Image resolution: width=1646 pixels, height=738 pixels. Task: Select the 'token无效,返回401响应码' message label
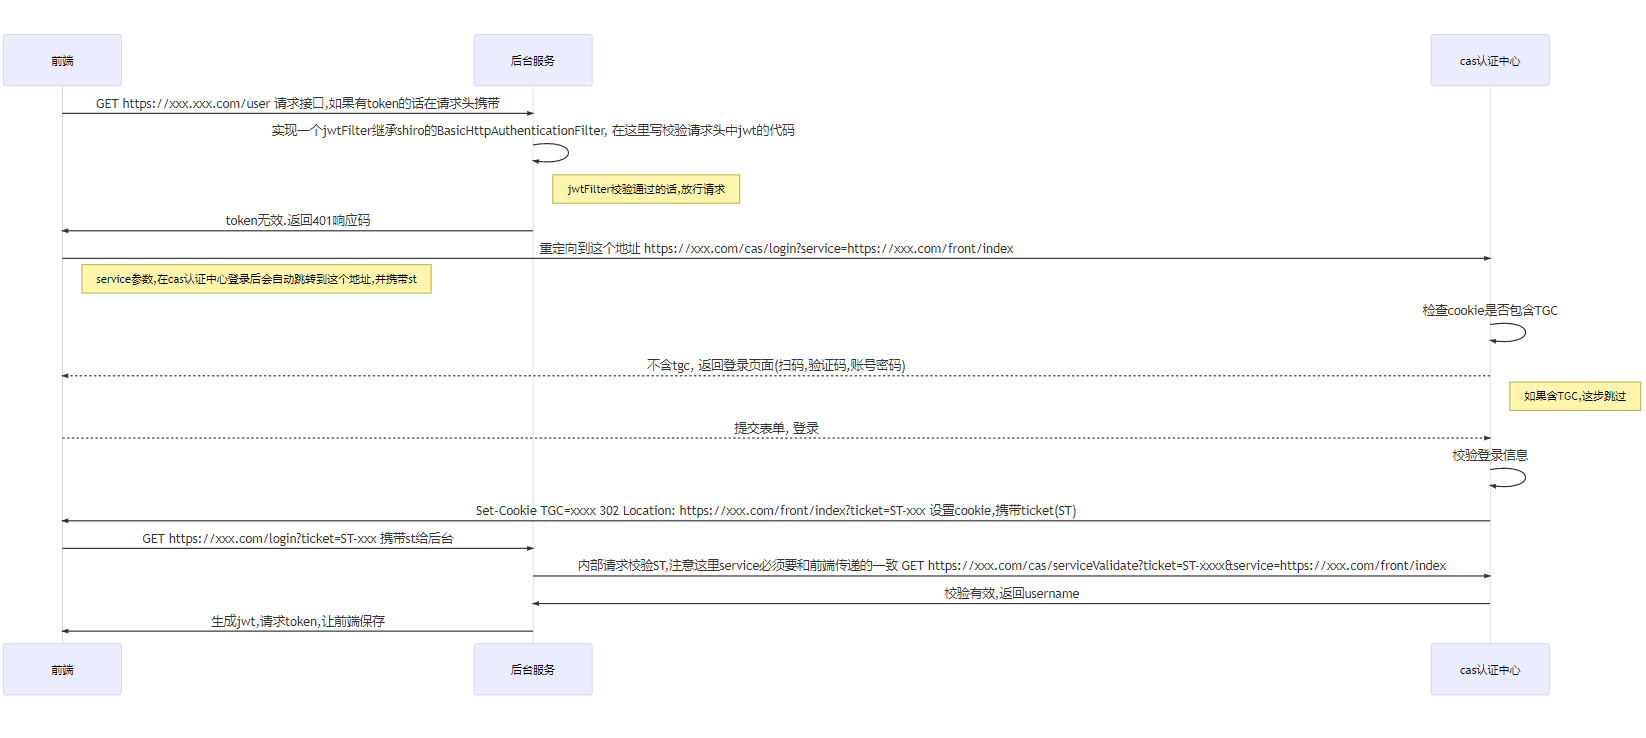tap(298, 220)
